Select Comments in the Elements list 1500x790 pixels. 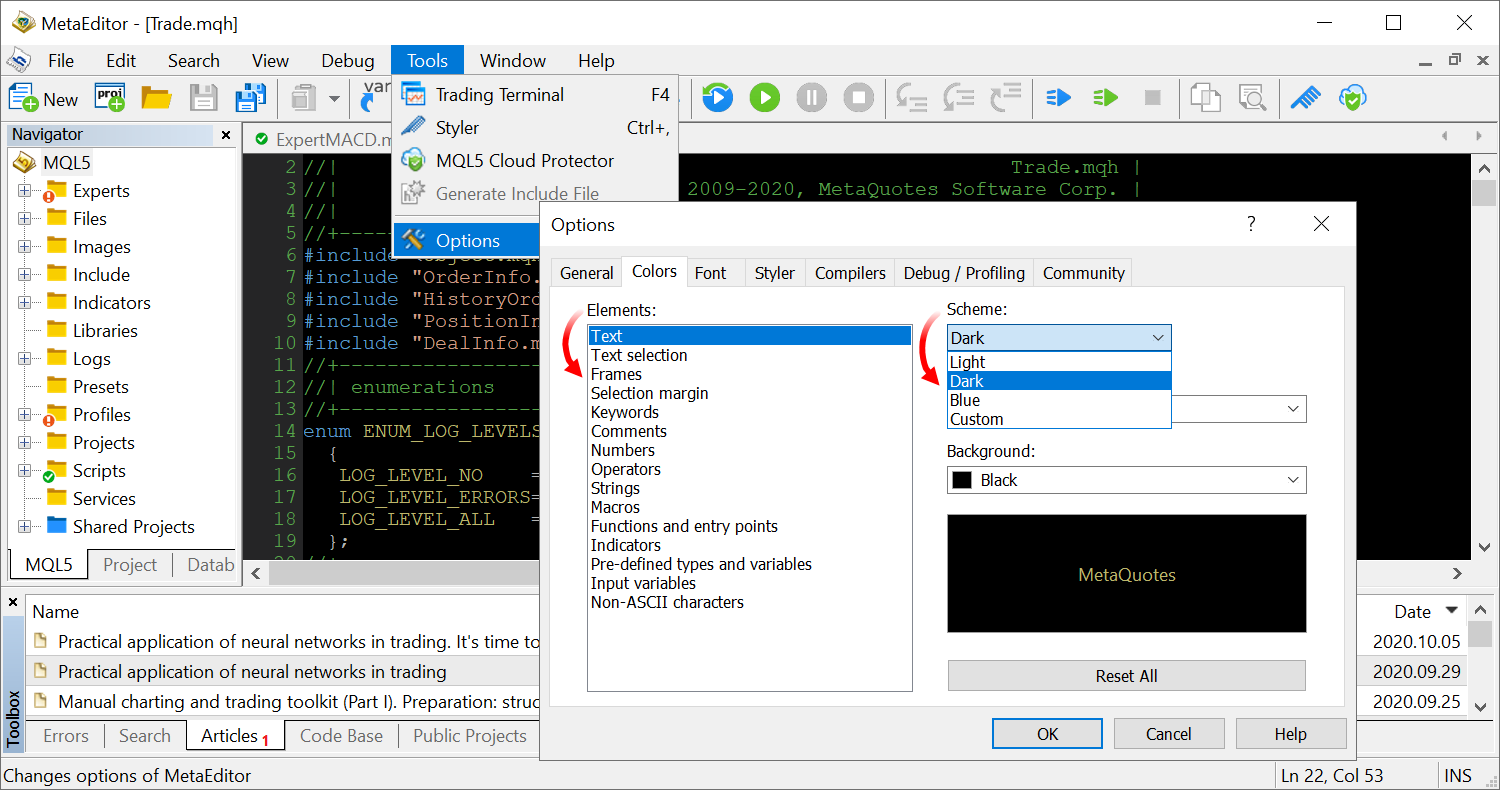tap(750, 431)
